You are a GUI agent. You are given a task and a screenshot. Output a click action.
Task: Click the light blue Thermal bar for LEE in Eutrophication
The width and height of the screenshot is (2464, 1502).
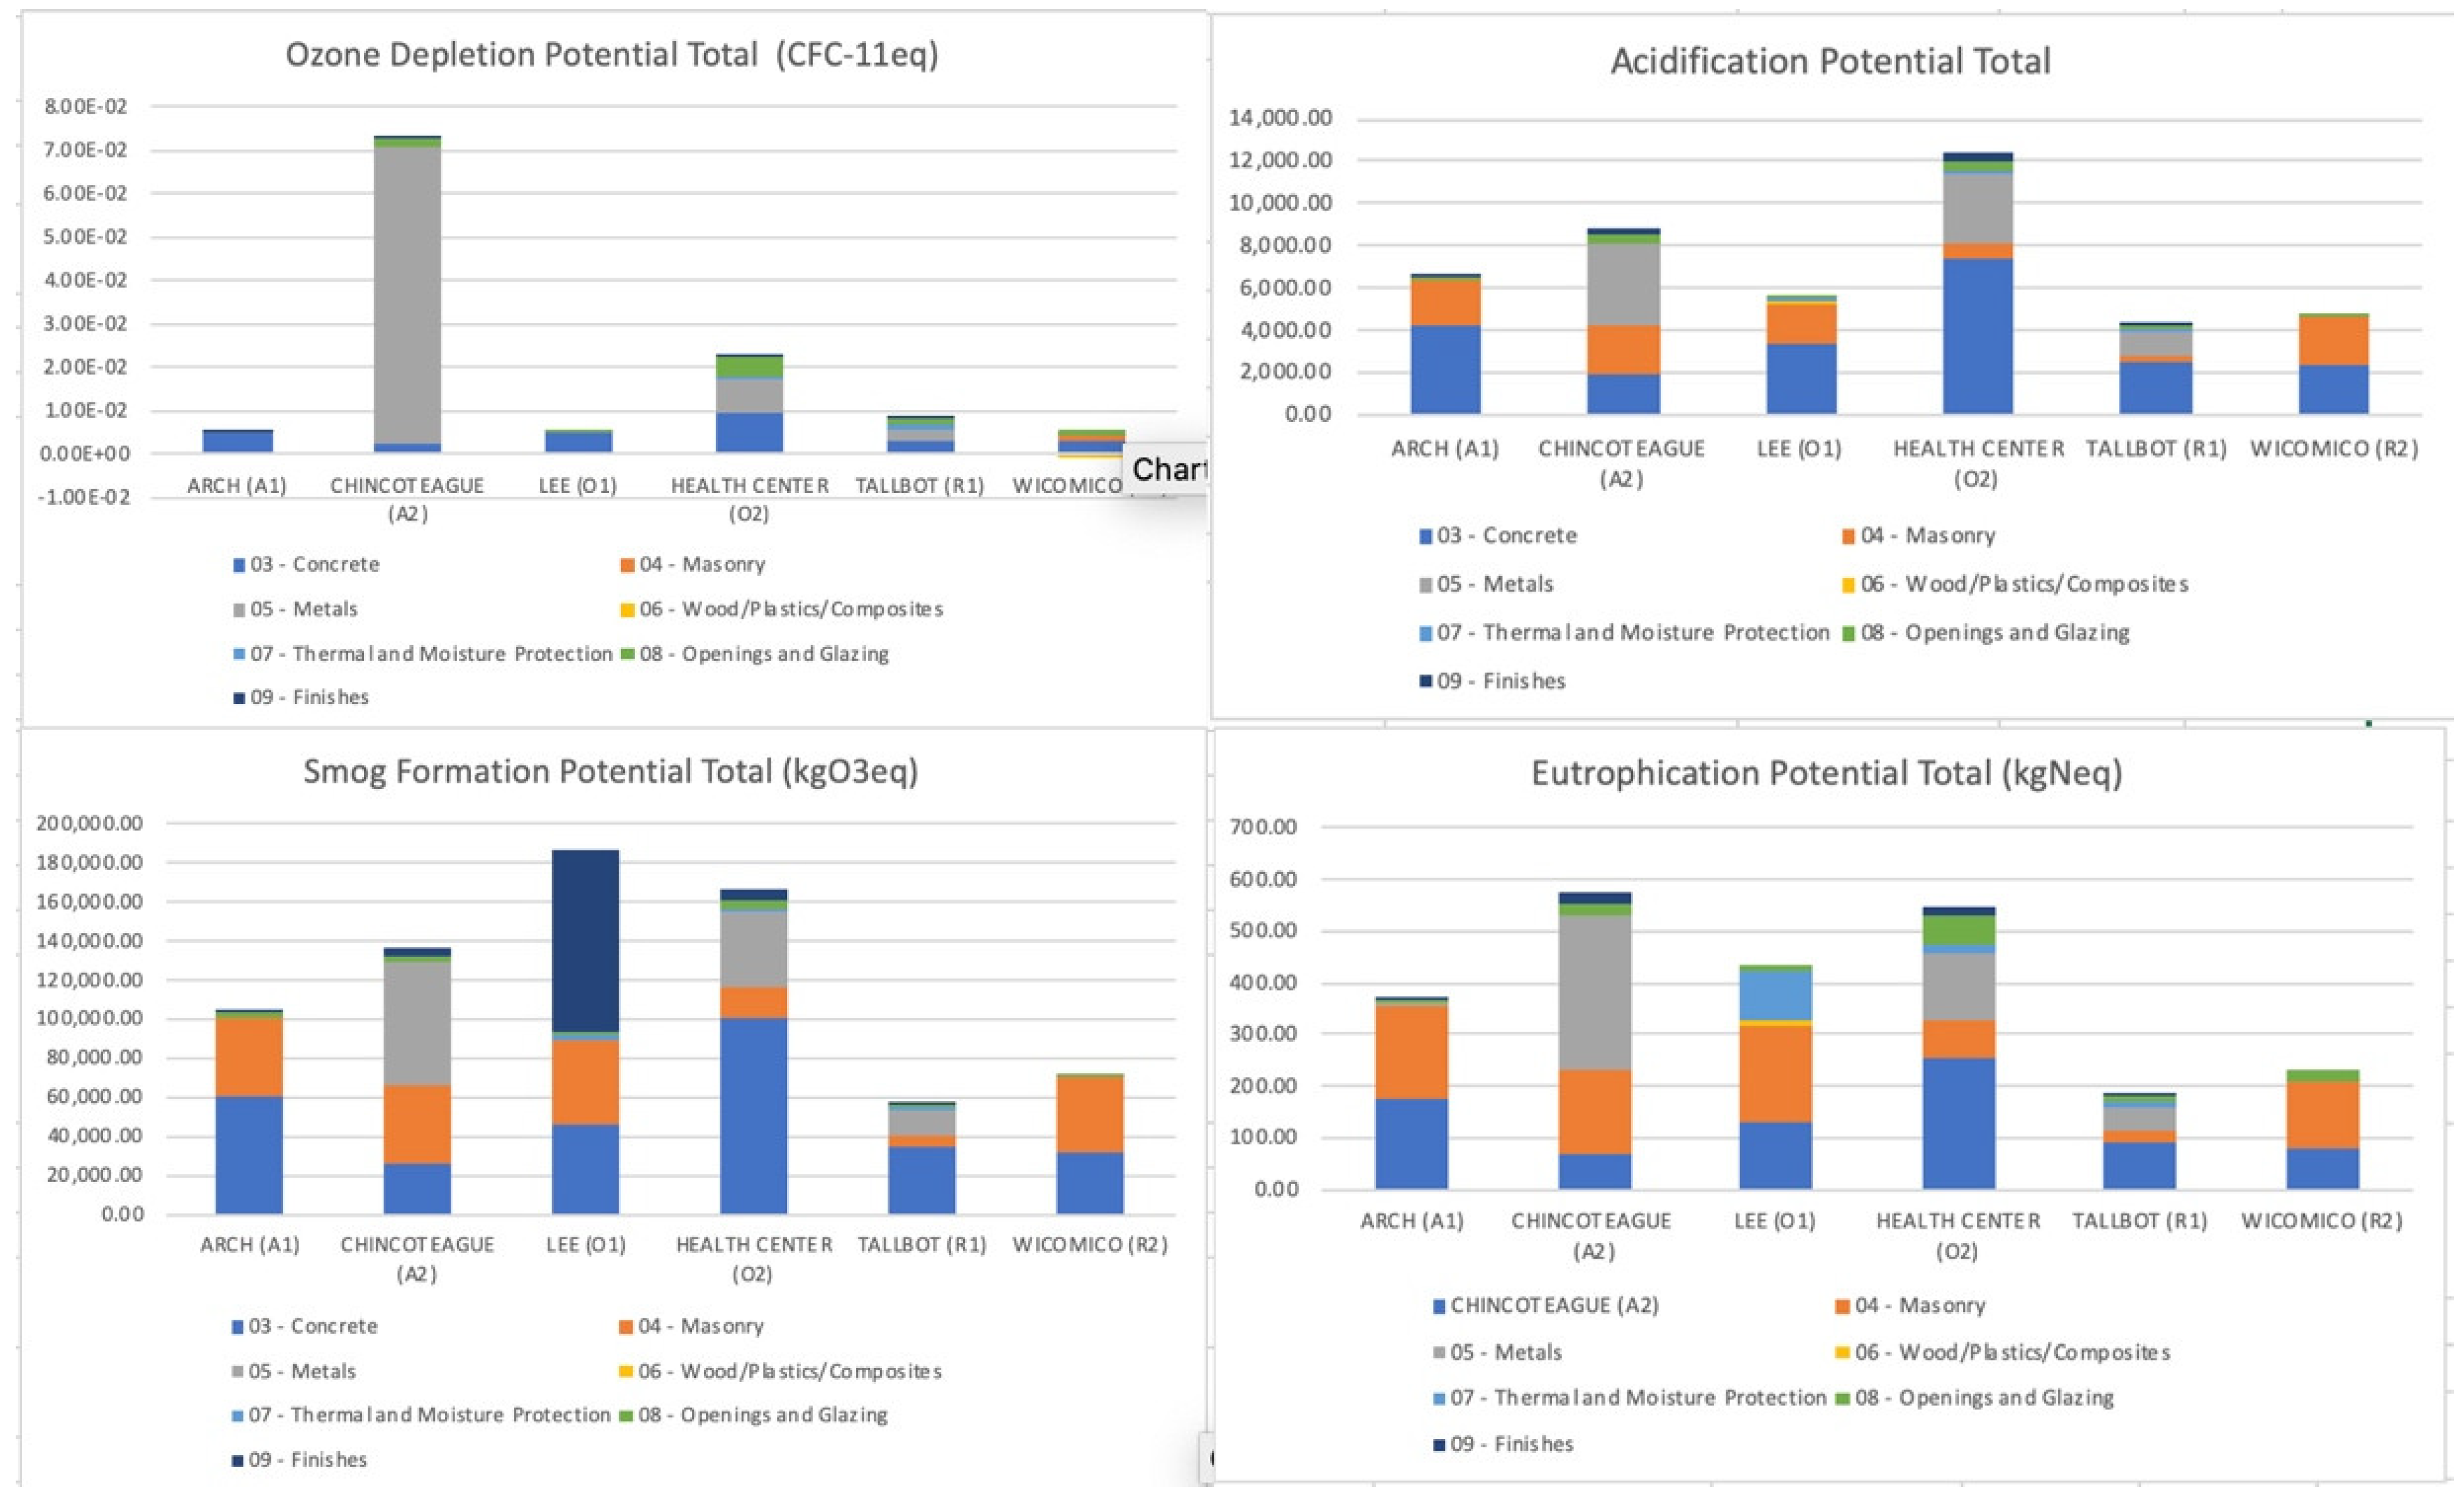point(1775,995)
